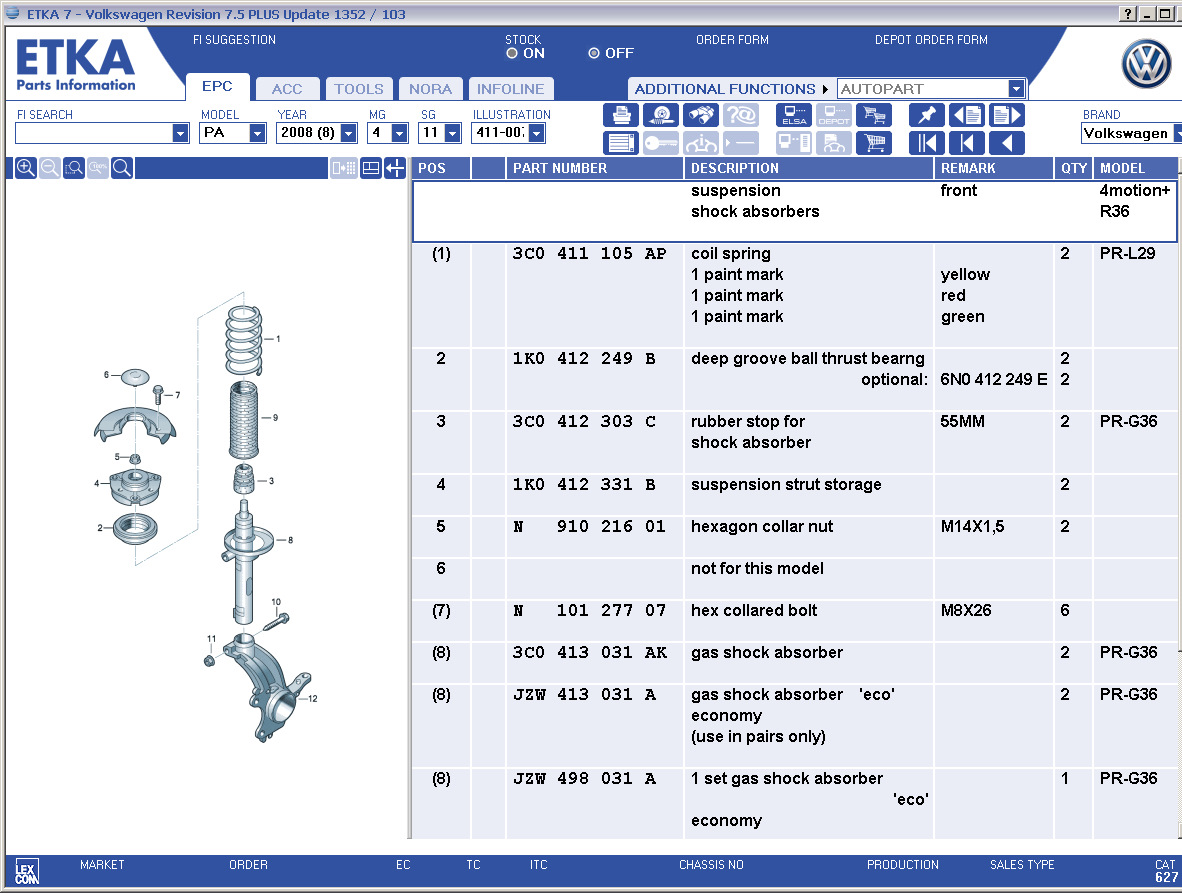Click the computer-to-server transfer icon

pyautogui.click(x=794, y=142)
